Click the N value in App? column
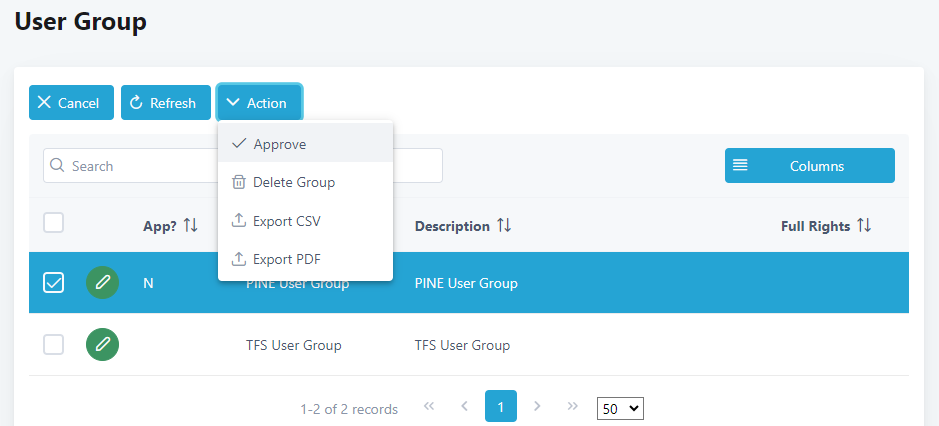 (x=148, y=283)
